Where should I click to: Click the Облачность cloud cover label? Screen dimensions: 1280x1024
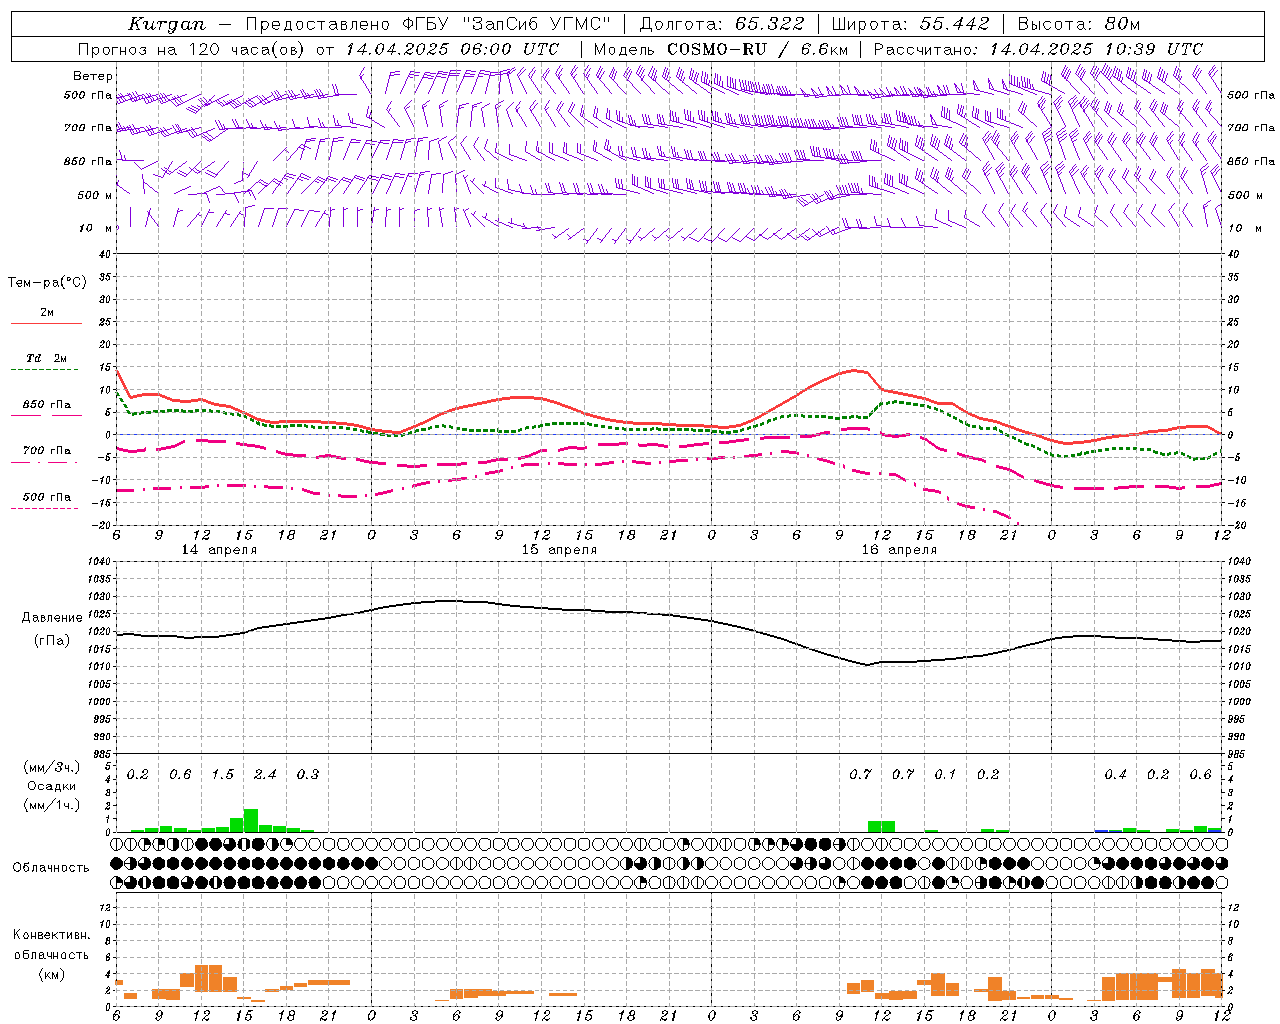point(51,868)
